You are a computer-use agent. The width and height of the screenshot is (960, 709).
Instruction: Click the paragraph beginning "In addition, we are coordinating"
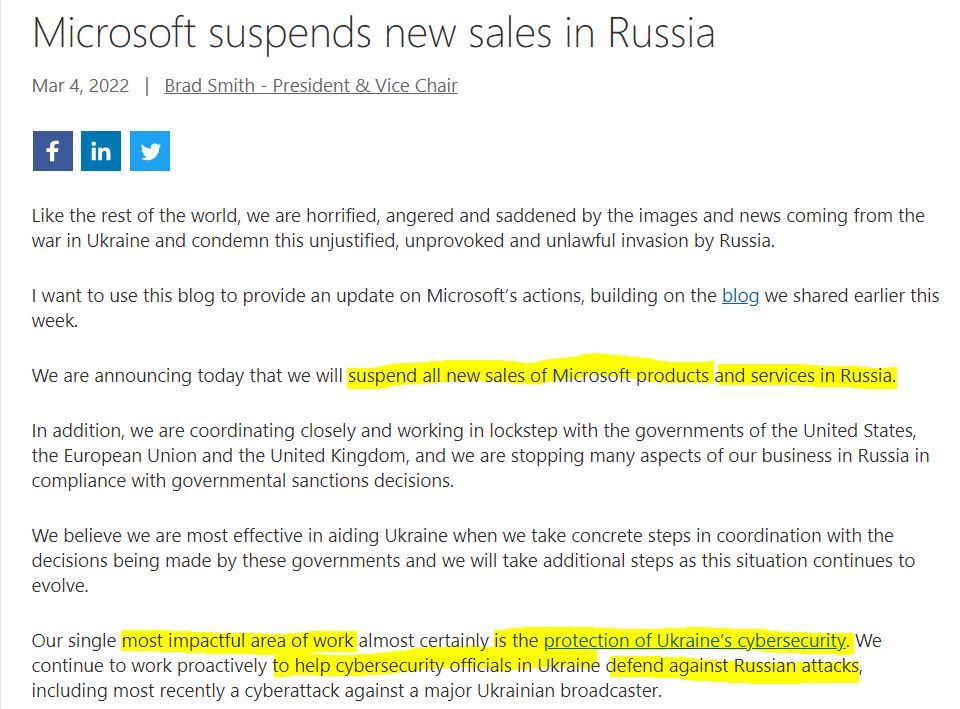coord(480,456)
